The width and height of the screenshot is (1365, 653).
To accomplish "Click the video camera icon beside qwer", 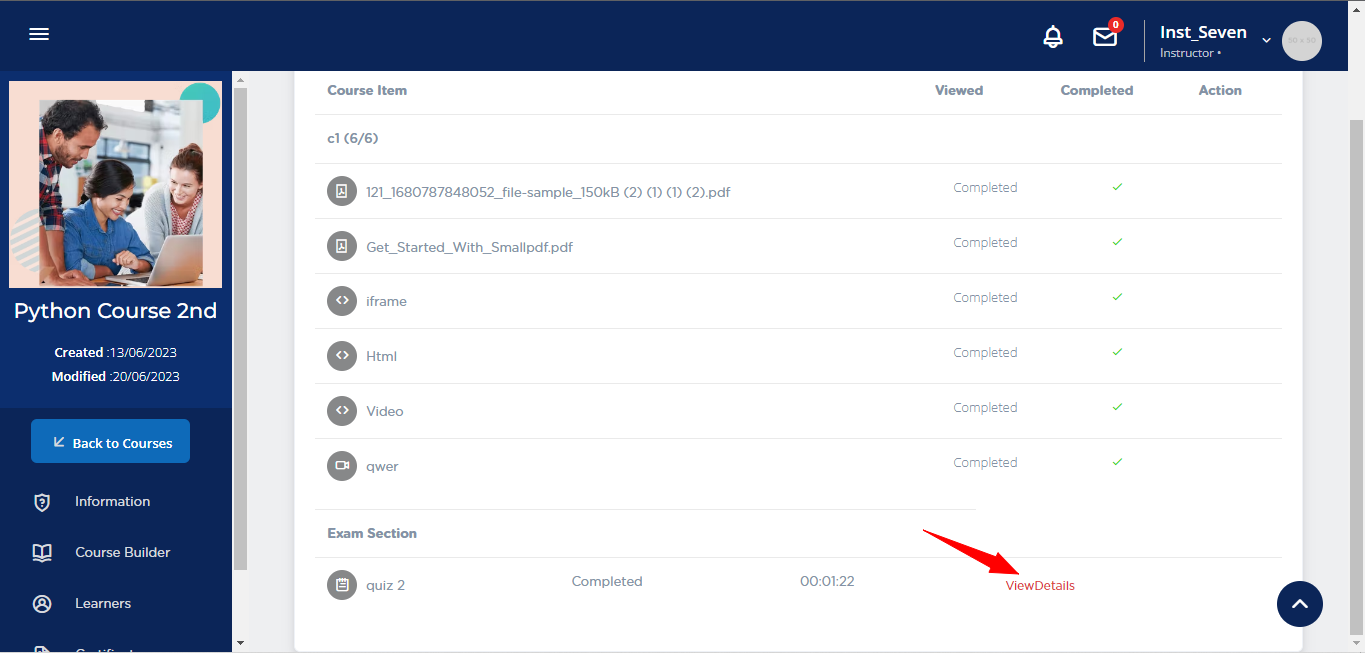I will point(342,466).
